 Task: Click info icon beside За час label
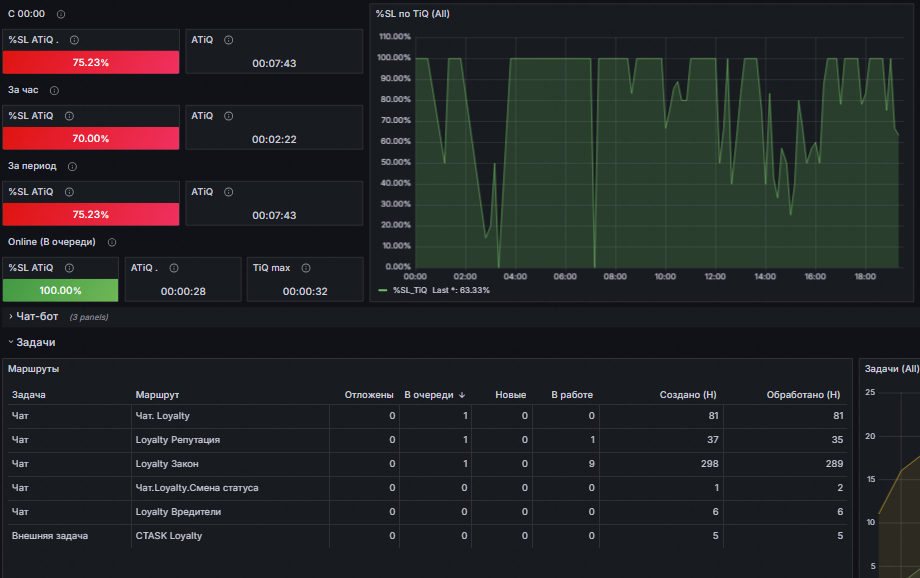(x=54, y=90)
